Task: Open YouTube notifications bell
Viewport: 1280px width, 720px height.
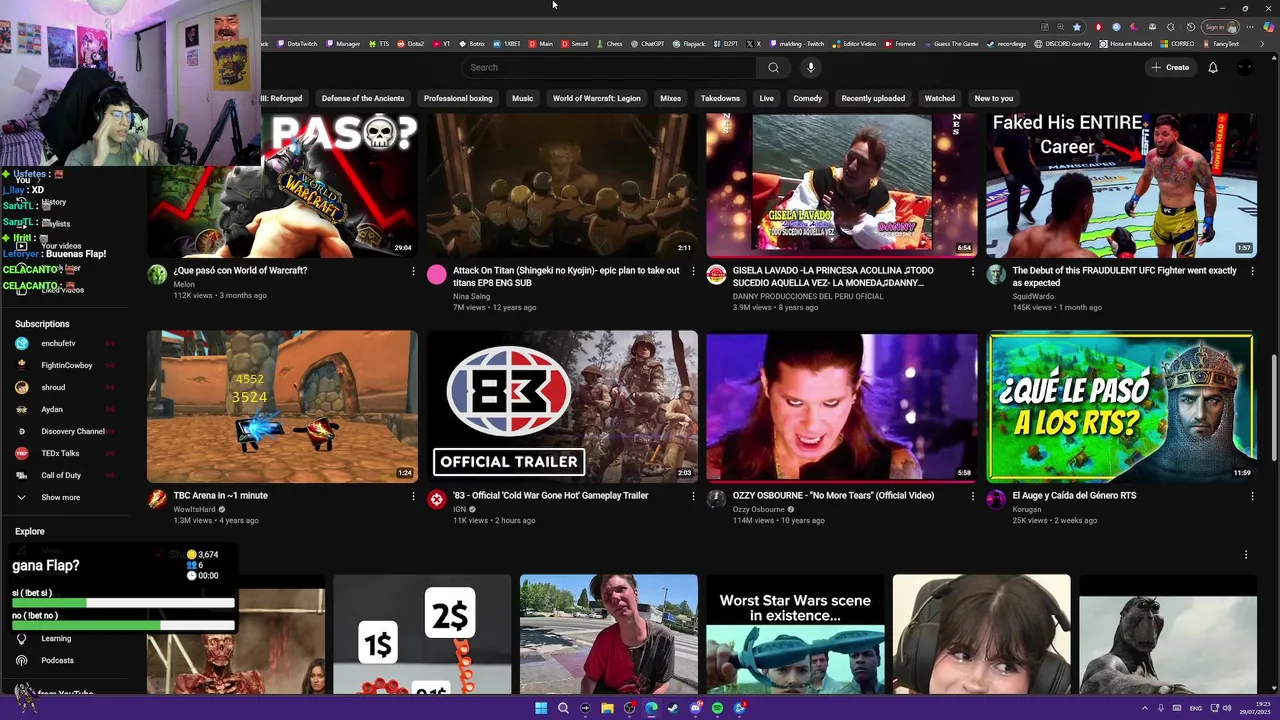Action: click(x=1213, y=67)
